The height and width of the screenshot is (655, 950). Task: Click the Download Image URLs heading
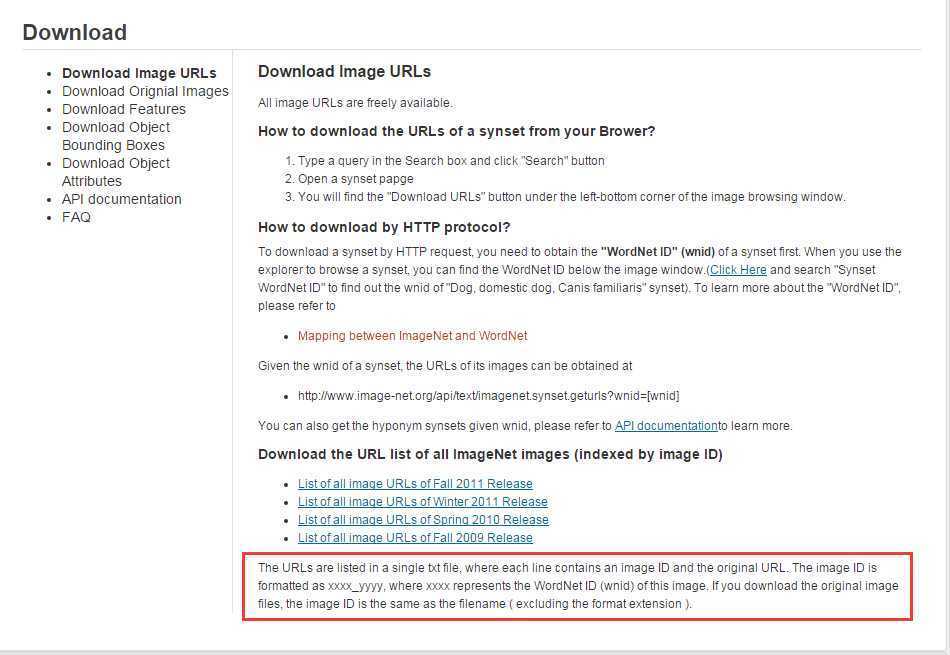click(x=344, y=71)
